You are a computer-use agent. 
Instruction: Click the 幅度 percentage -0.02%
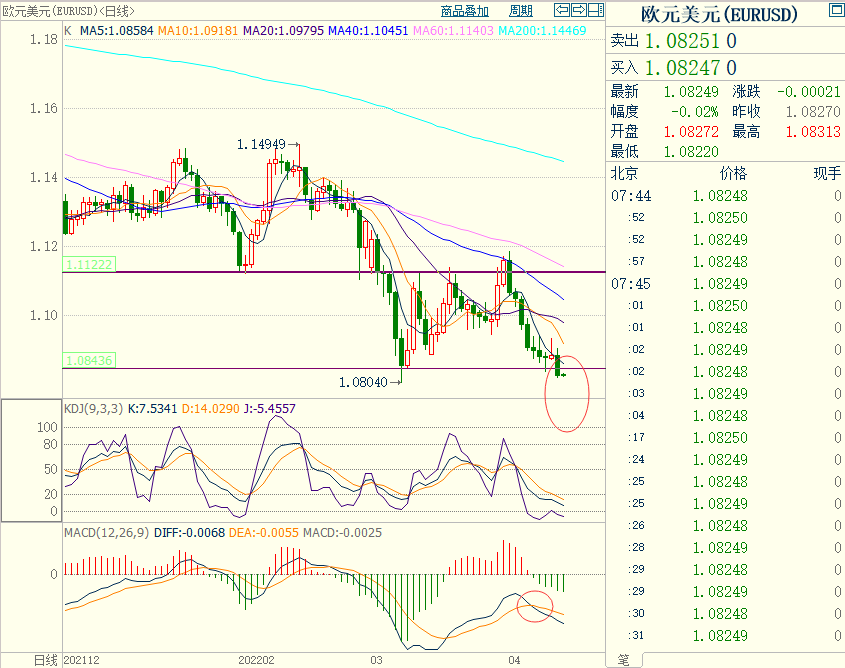[x=695, y=112]
